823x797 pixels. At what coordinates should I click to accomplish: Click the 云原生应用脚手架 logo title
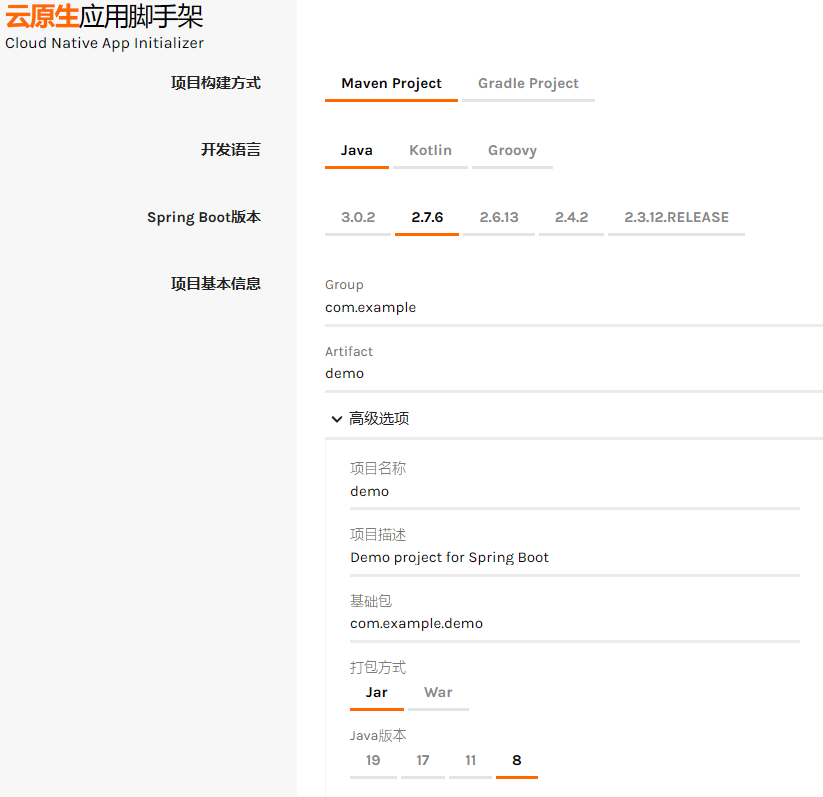pyautogui.click(x=104, y=16)
